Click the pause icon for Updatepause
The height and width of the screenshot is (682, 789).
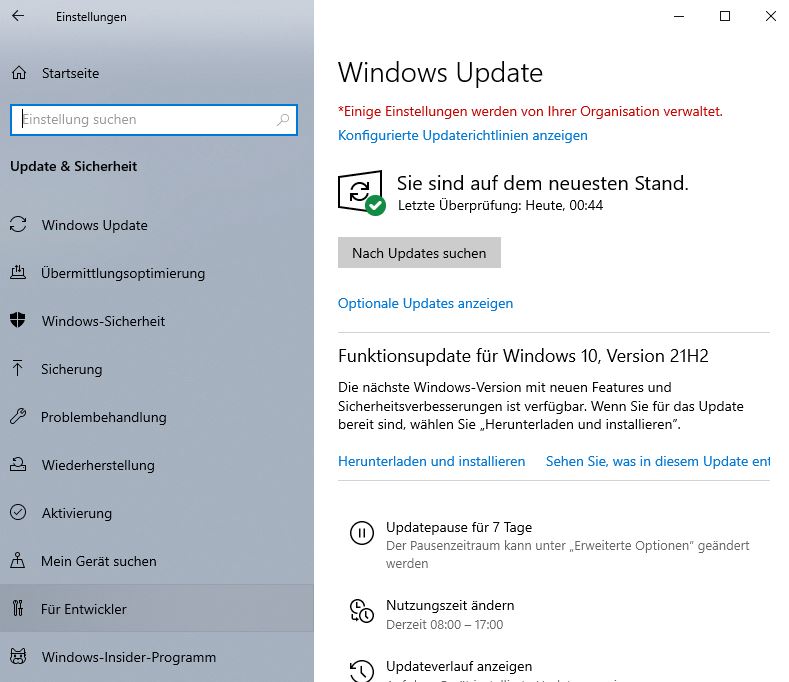click(362, 533)
